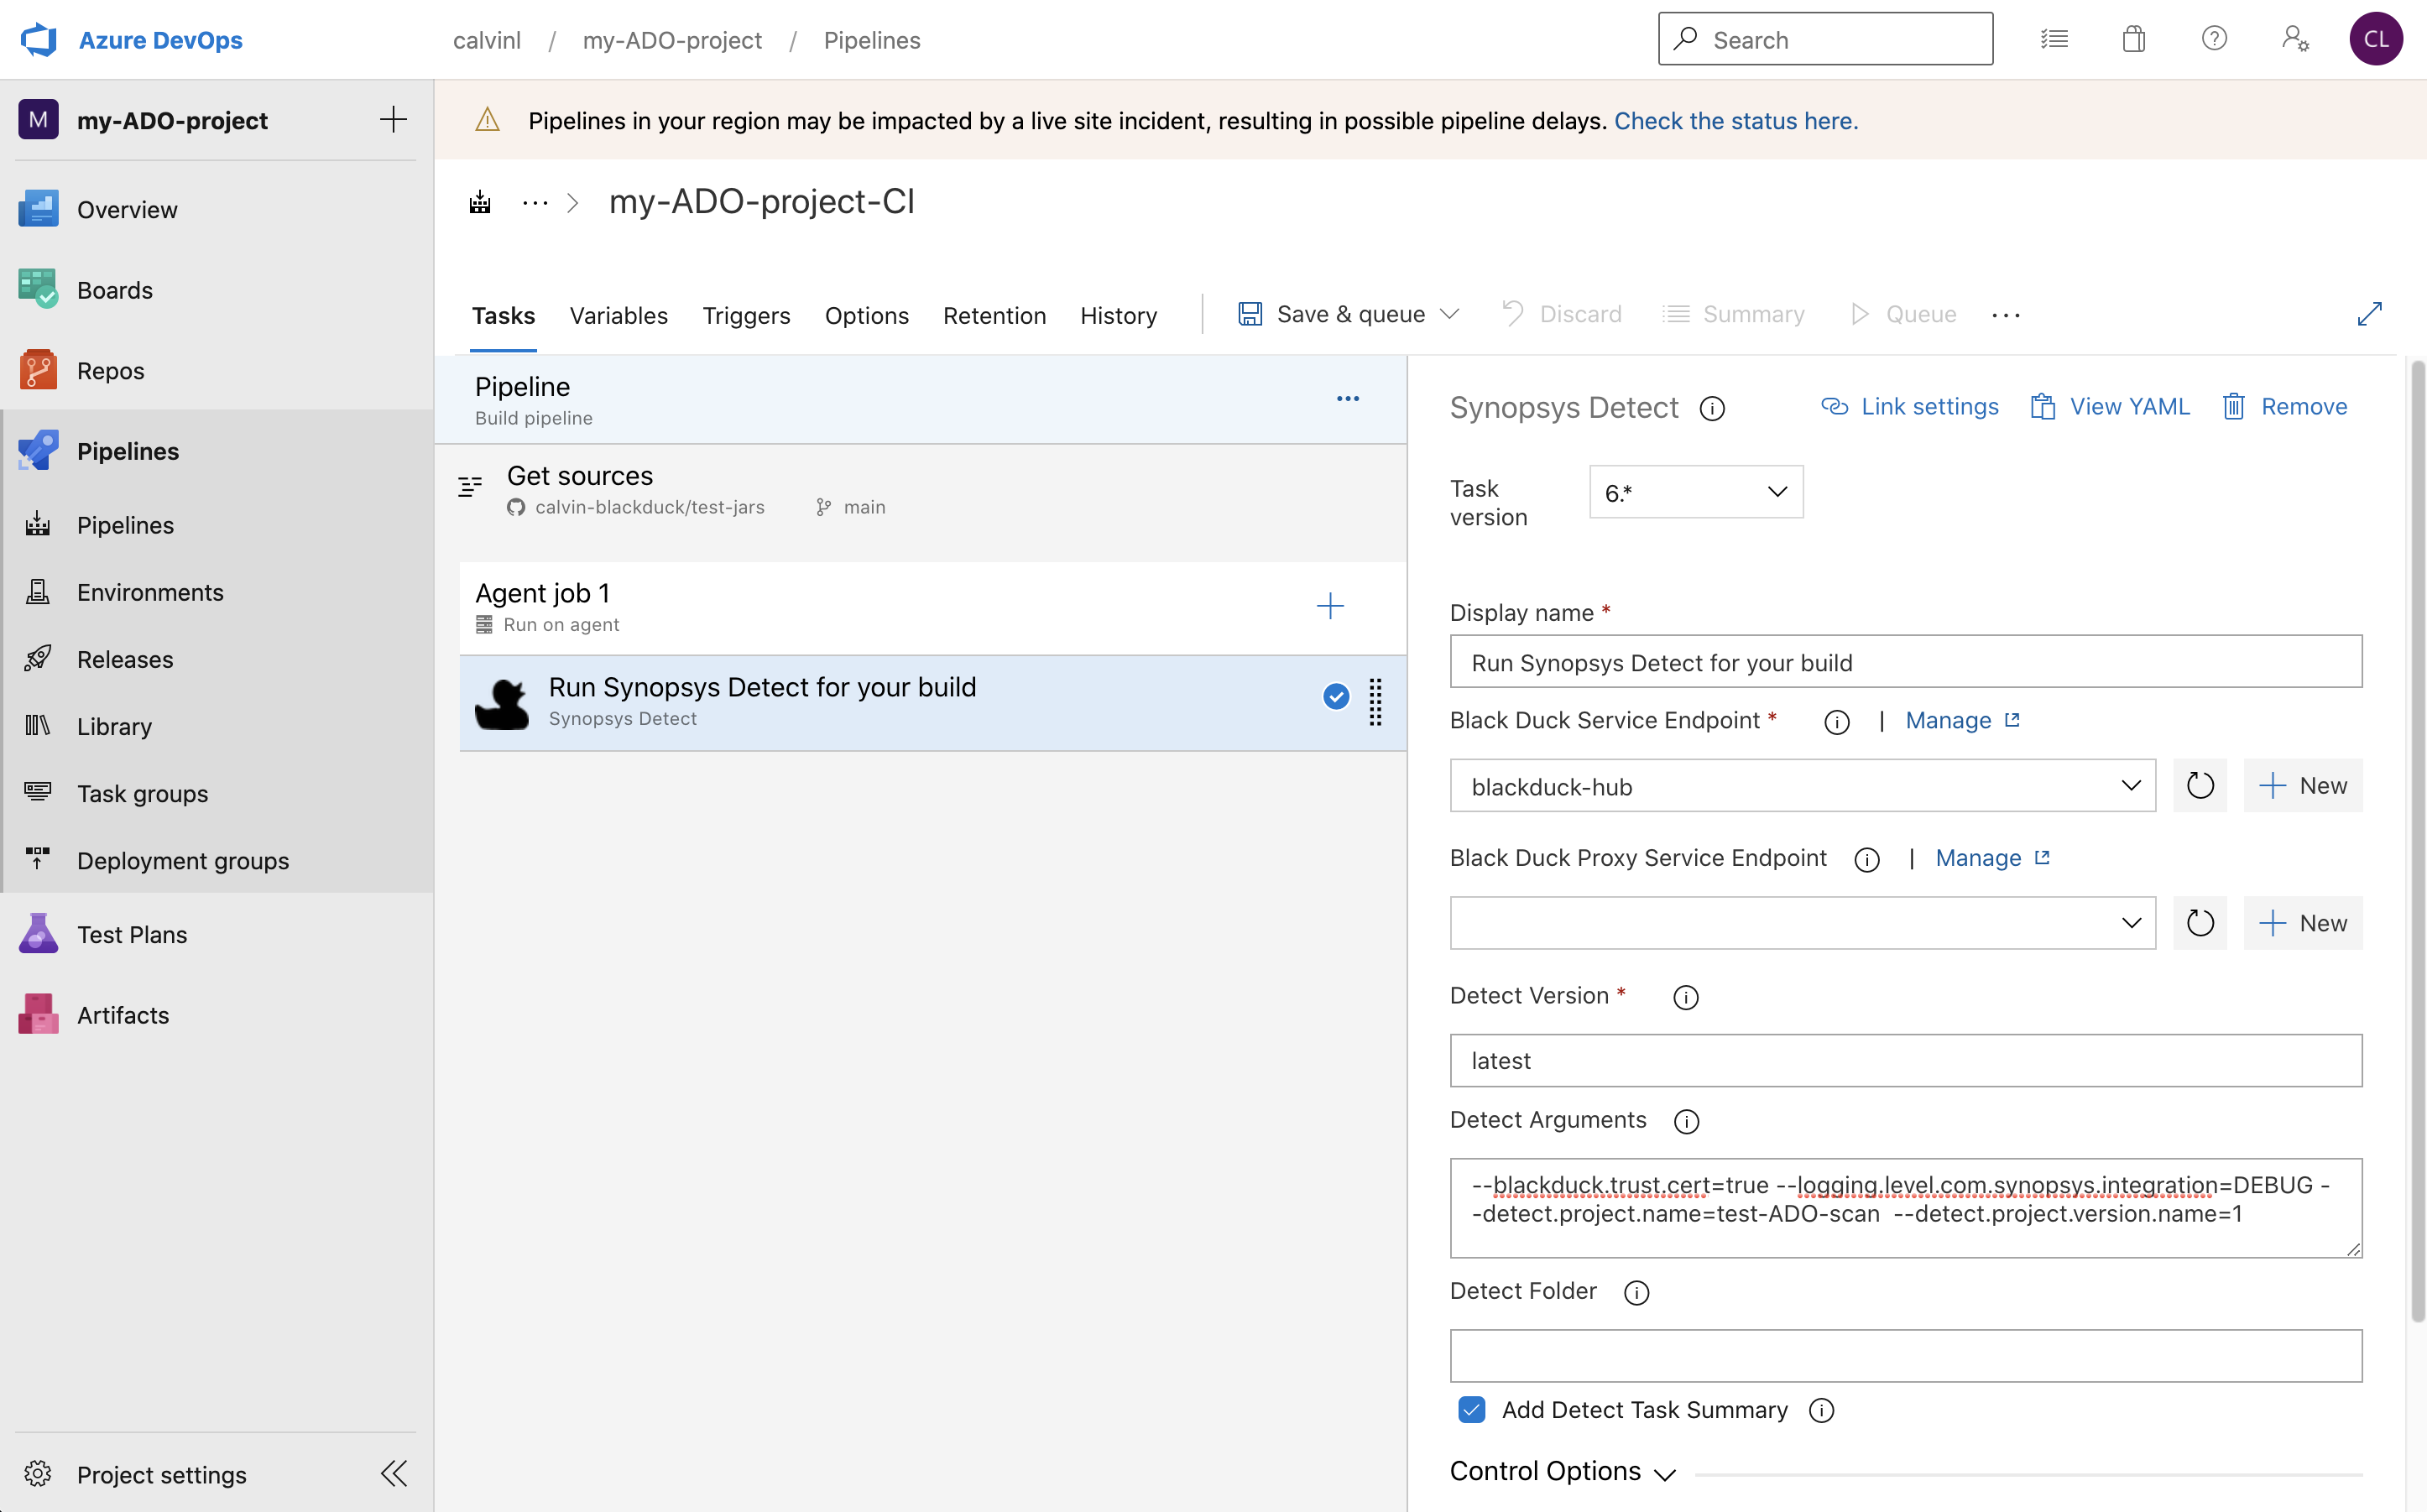Switch to the History tab
This screenshot has width=2427, height=1512.
click(x=1118, y=315)
